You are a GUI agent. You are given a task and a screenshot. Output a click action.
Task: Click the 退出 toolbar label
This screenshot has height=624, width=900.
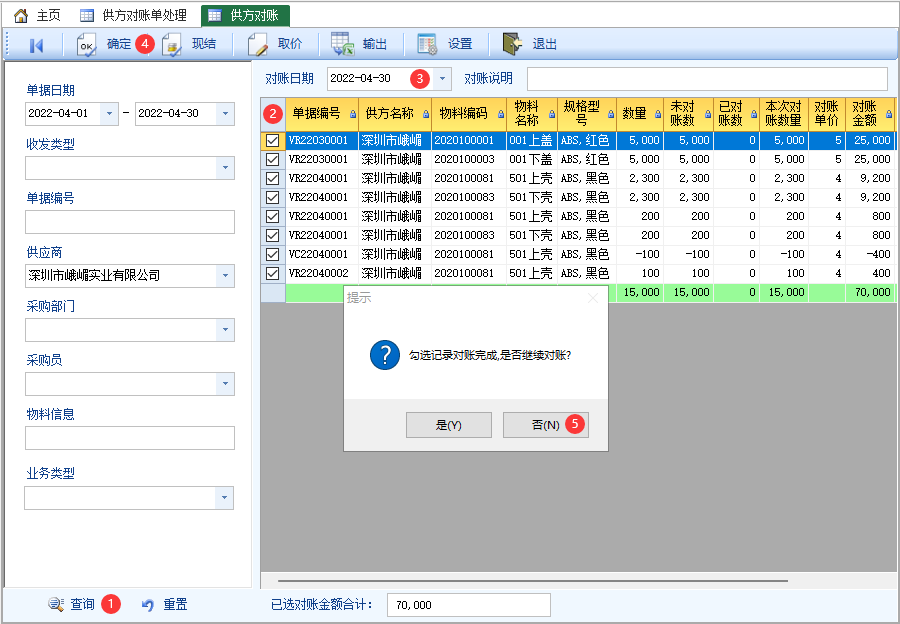click(x=545, y=44)
